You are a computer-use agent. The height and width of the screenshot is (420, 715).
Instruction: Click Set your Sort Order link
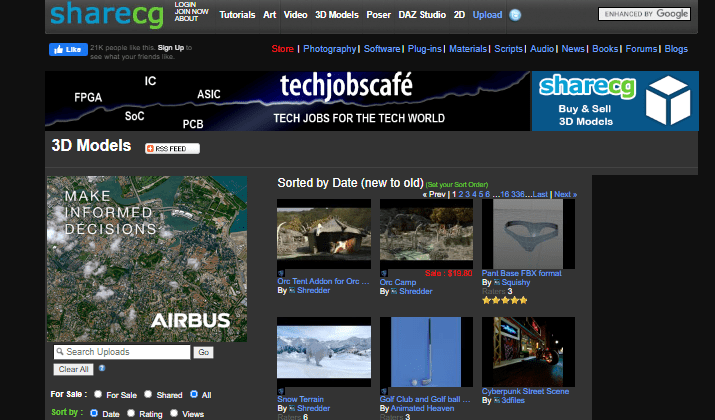(x=457, y=185)
